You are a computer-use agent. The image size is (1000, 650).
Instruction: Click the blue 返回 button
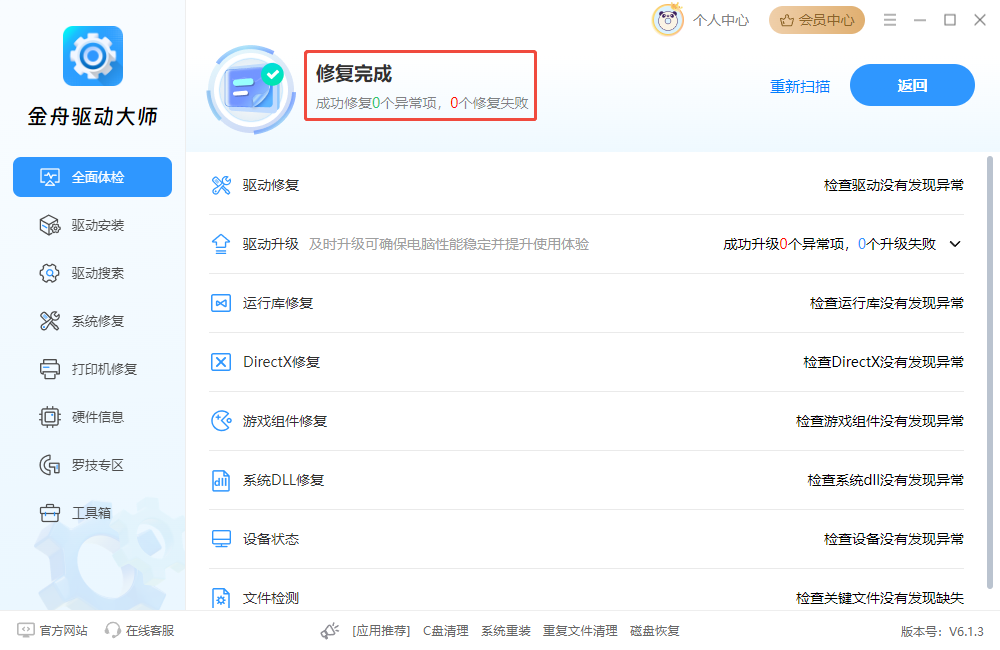pyautogui.click(x=912, y=85)
